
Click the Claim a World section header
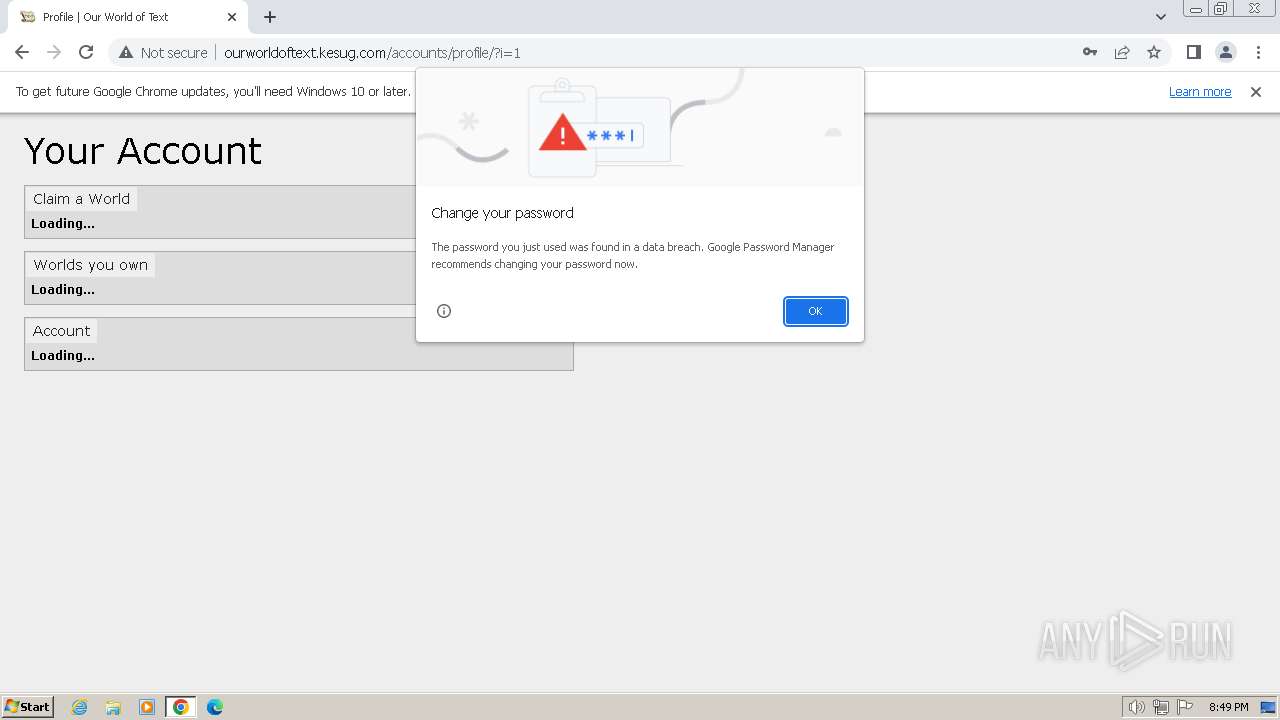click(x=81, y=199)
